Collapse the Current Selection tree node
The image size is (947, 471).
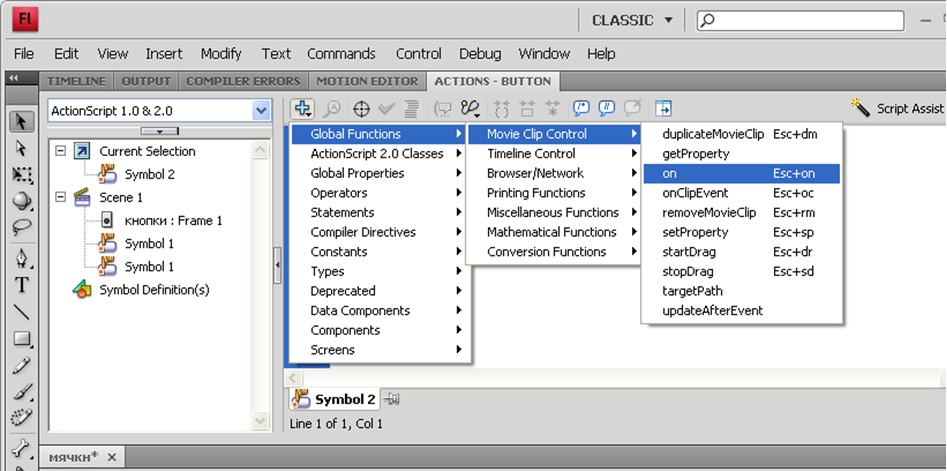60,151
